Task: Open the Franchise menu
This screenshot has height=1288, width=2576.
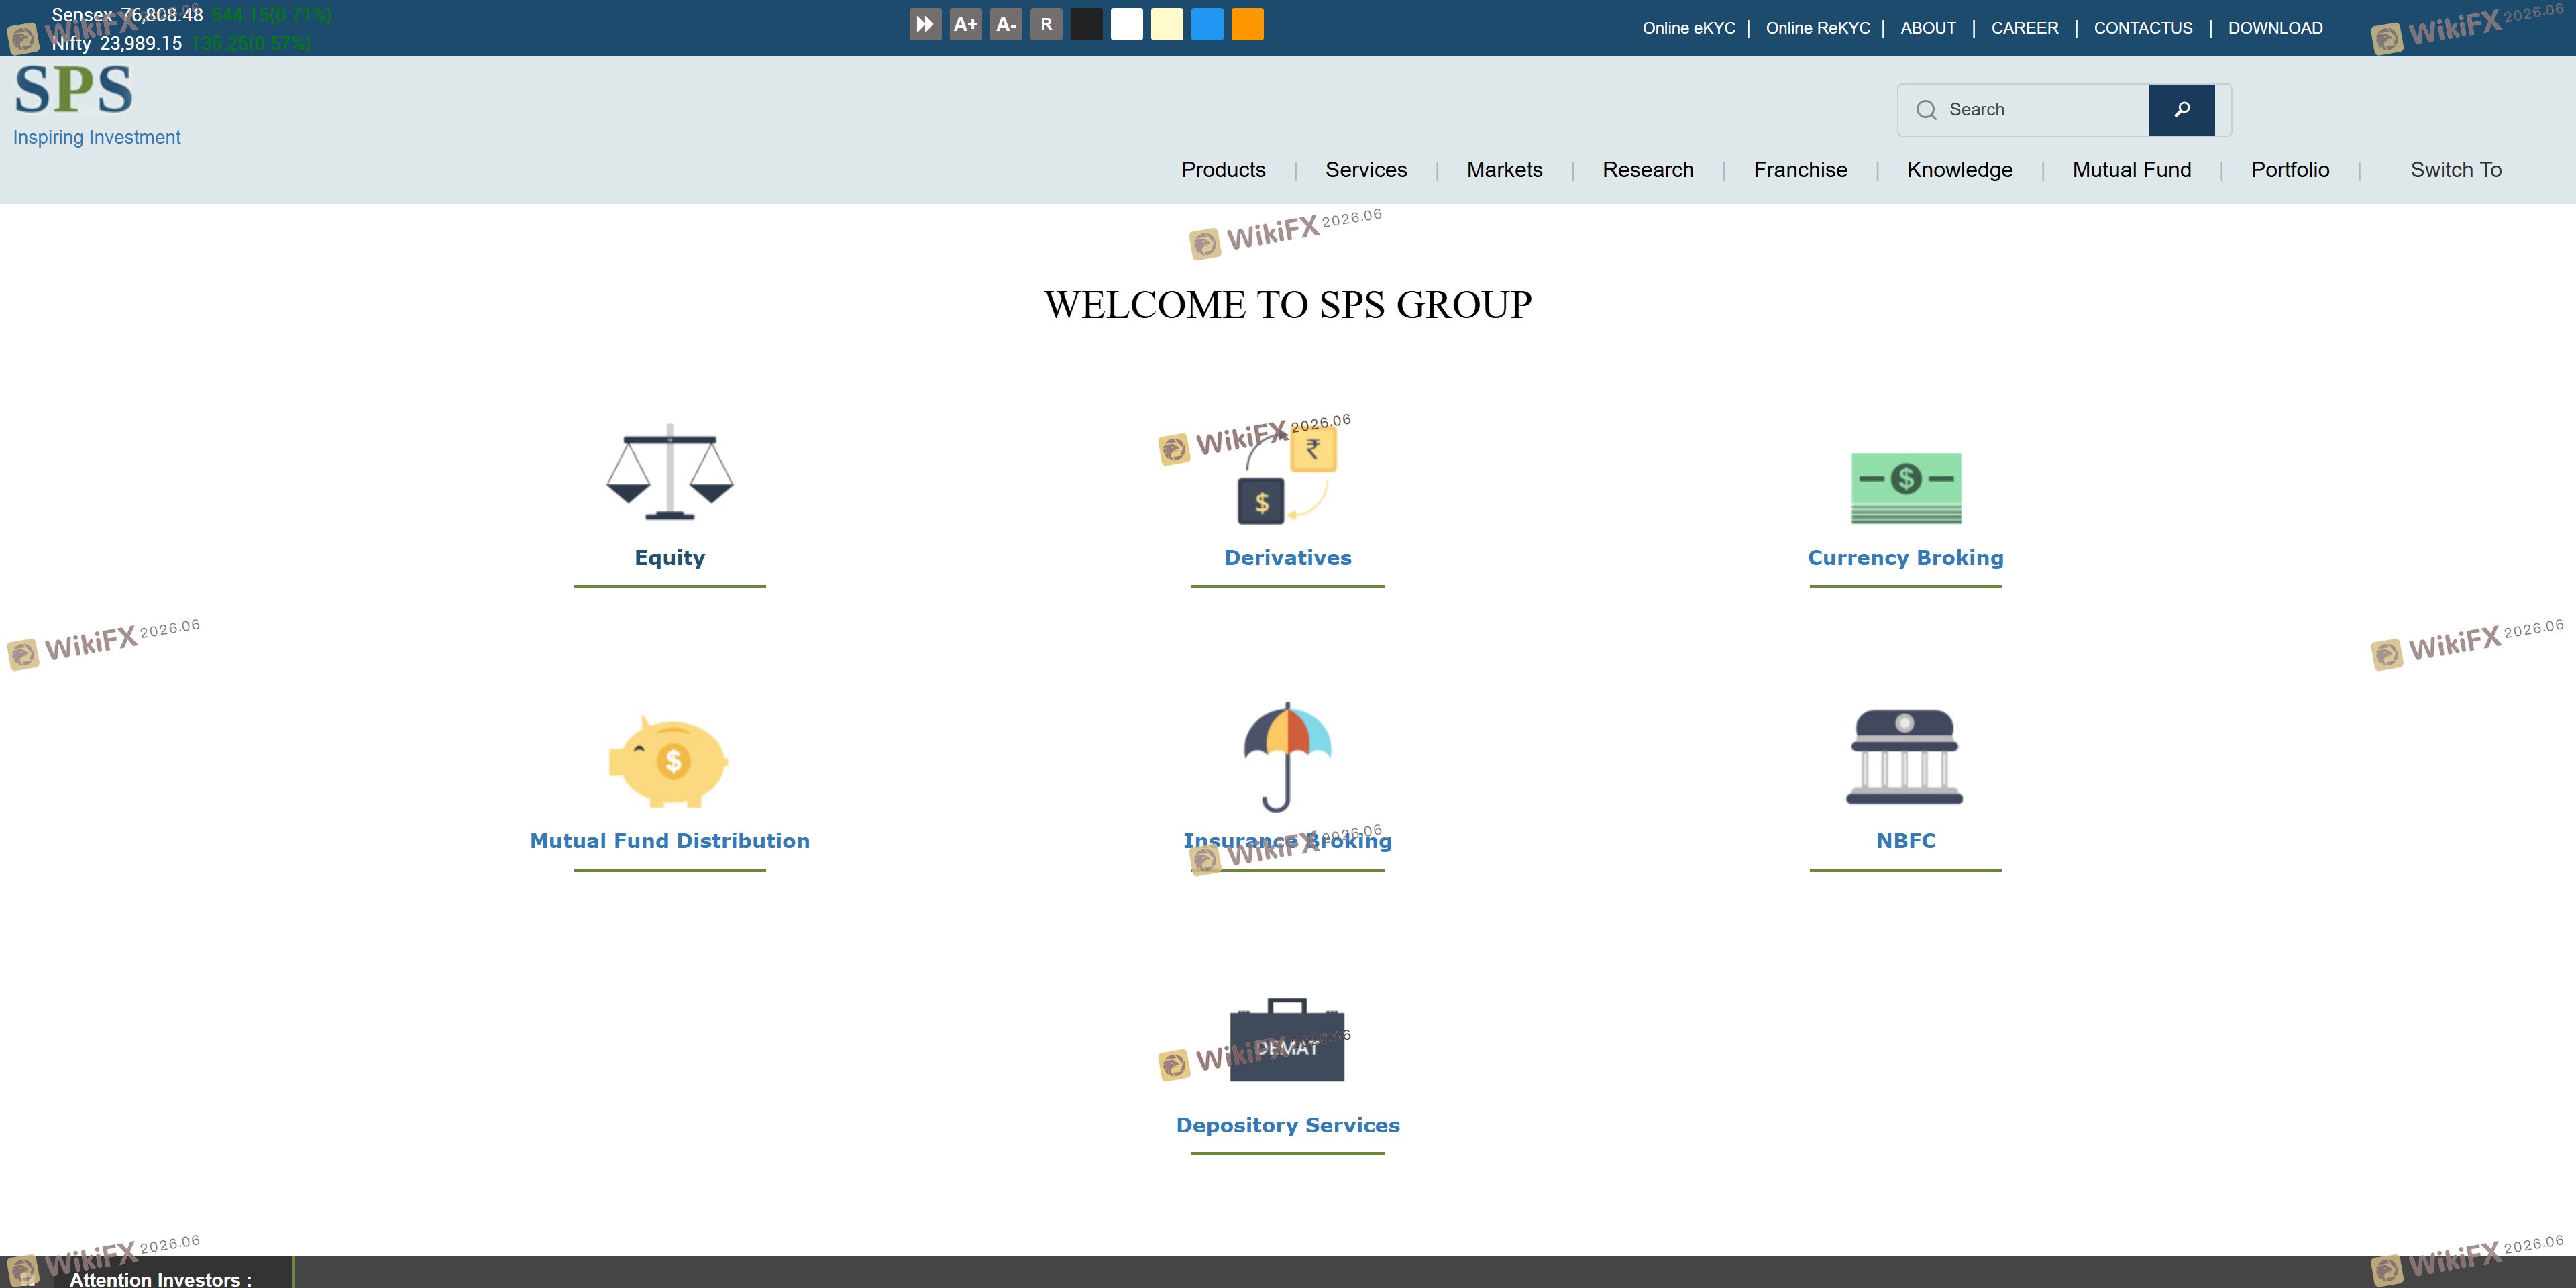Action: pos(1800,170)
